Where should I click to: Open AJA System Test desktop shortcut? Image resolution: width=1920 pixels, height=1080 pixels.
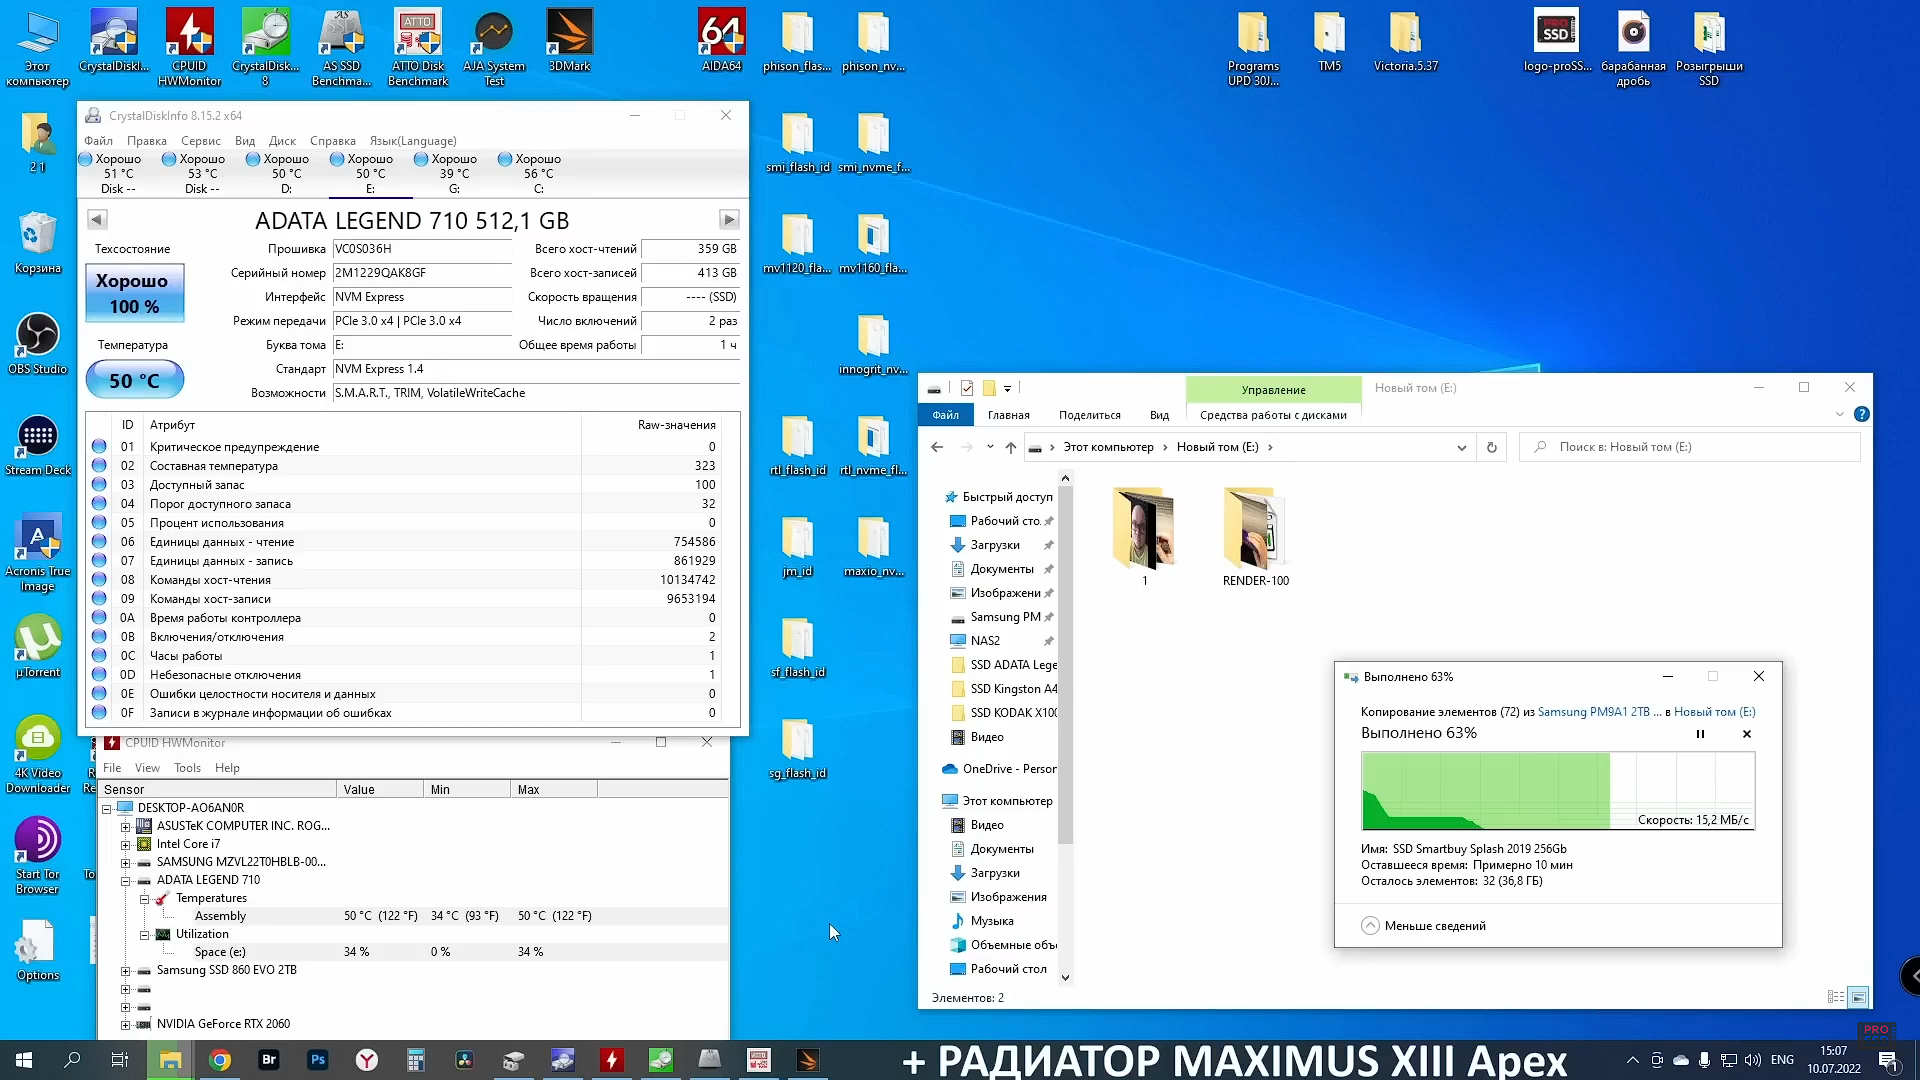pos(494,47)
